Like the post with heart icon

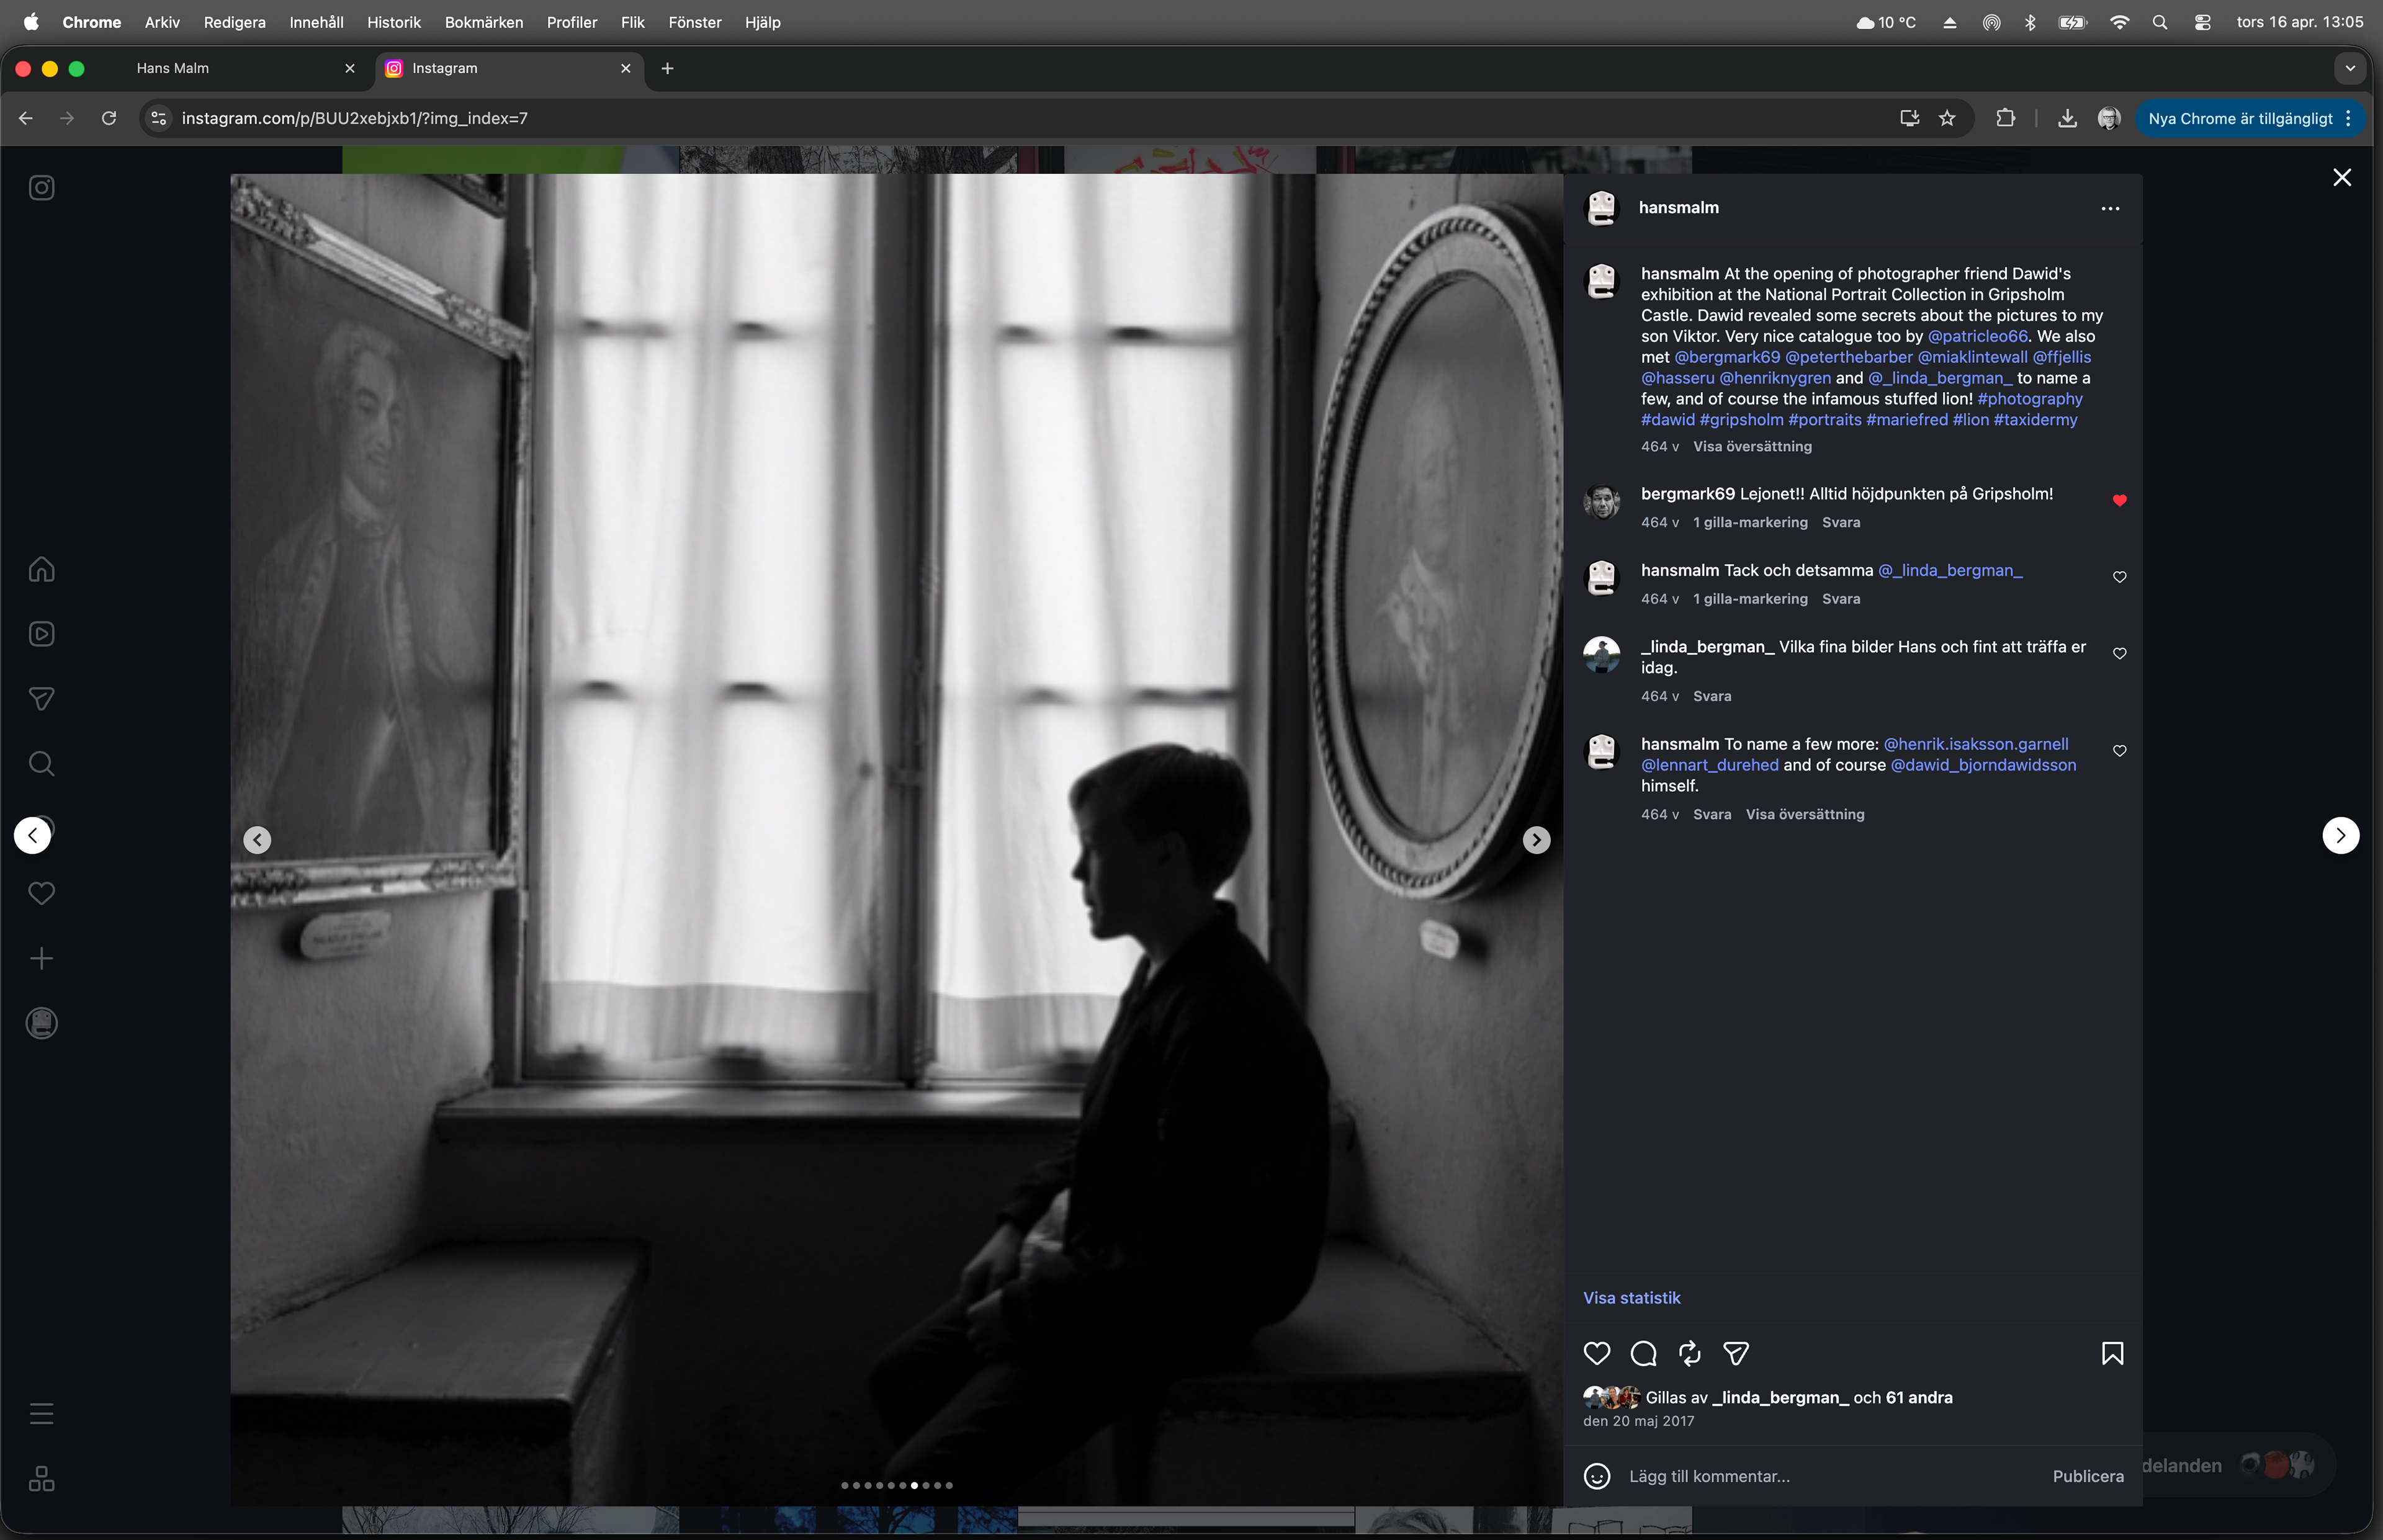(x=1597, y=1354)
